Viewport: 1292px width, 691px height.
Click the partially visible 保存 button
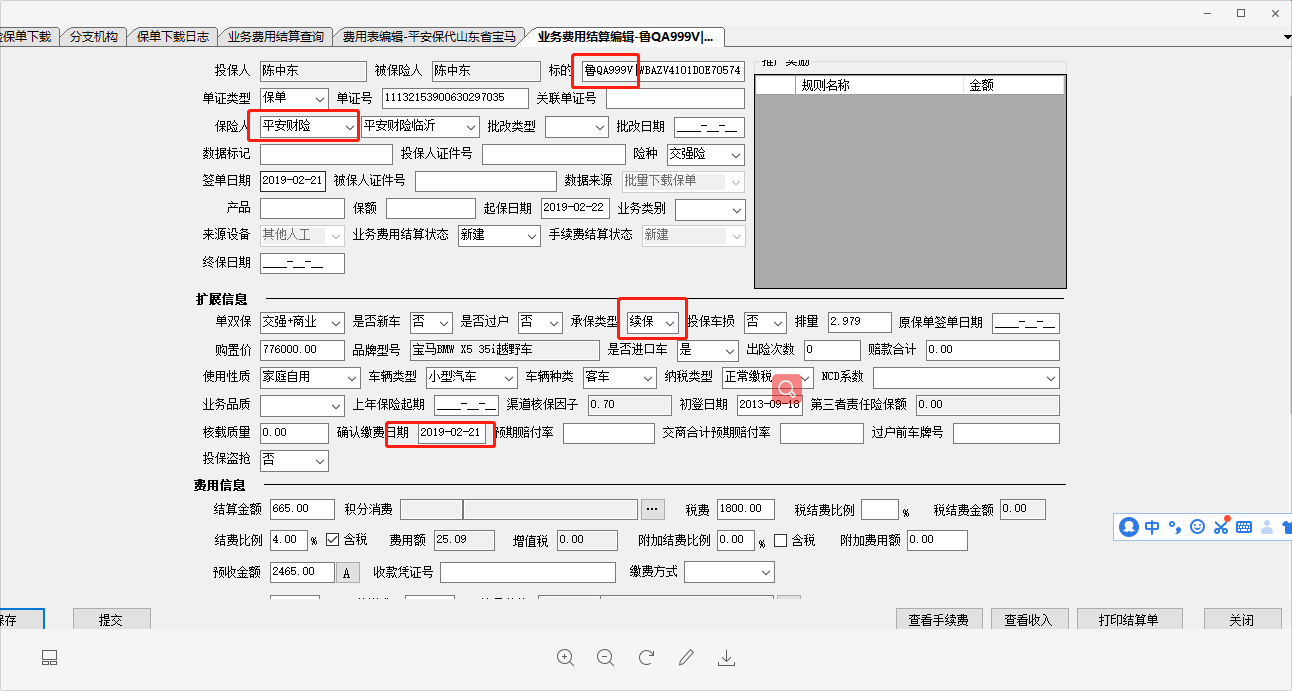[x=21, y=619]
